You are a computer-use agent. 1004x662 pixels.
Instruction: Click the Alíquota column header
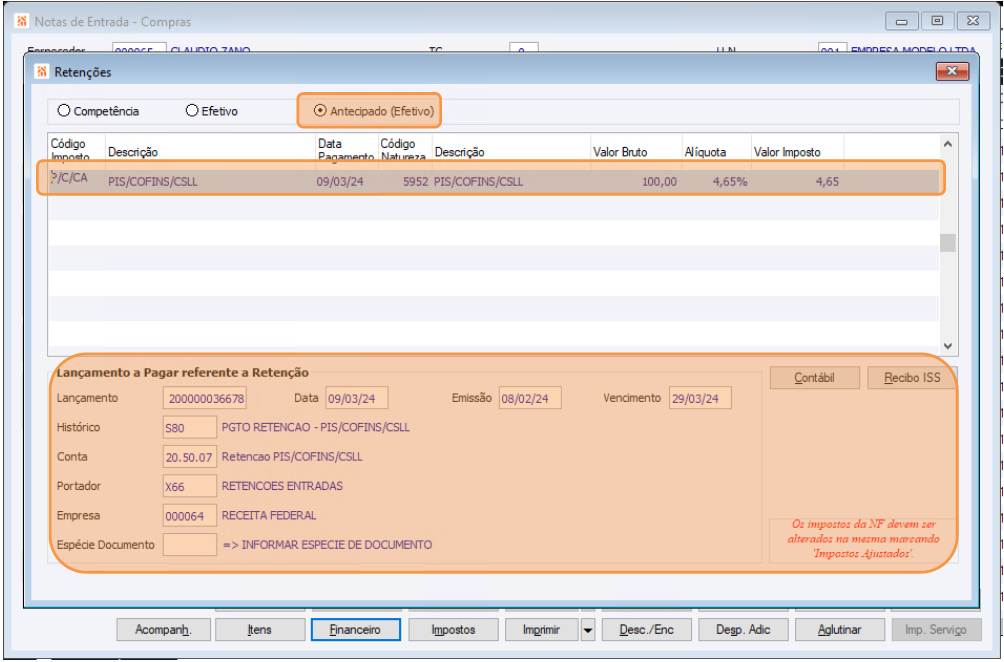pos(706,152)
